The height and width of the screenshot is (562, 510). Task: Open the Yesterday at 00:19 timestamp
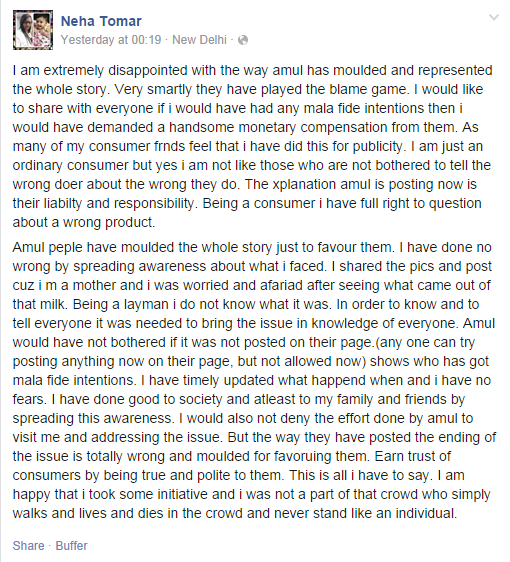(x=111, y=39)
